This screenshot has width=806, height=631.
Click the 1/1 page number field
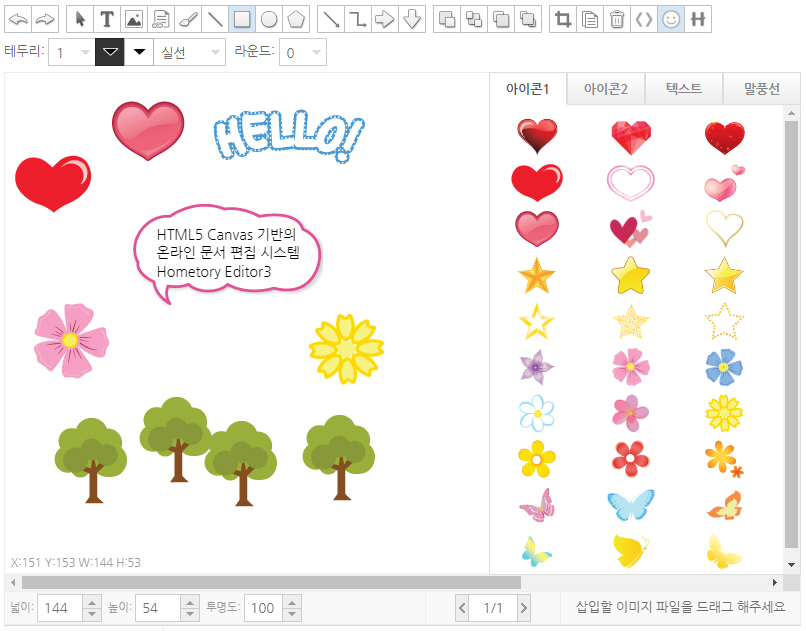(x=493, y=608)
